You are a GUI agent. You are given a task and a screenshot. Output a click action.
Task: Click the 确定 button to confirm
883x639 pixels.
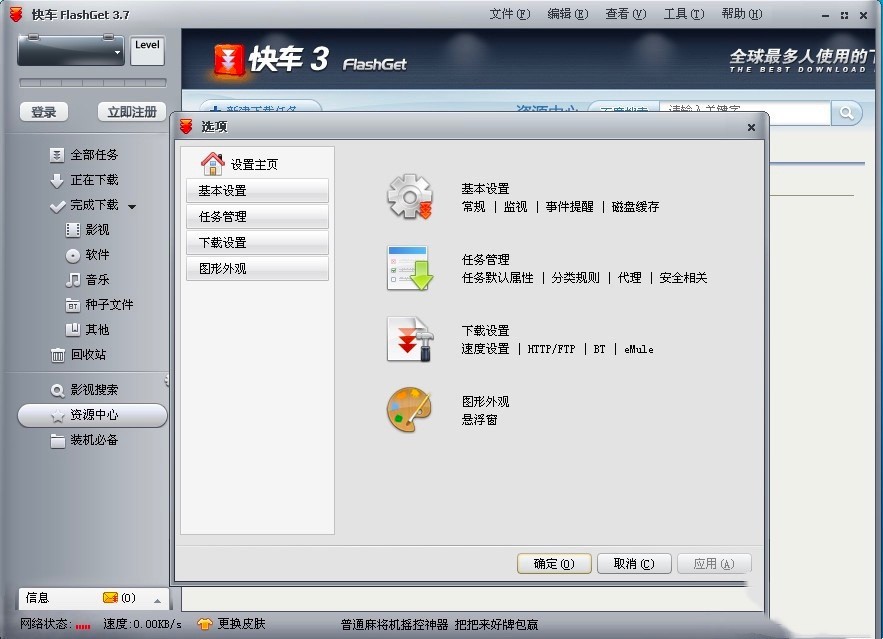553,563
